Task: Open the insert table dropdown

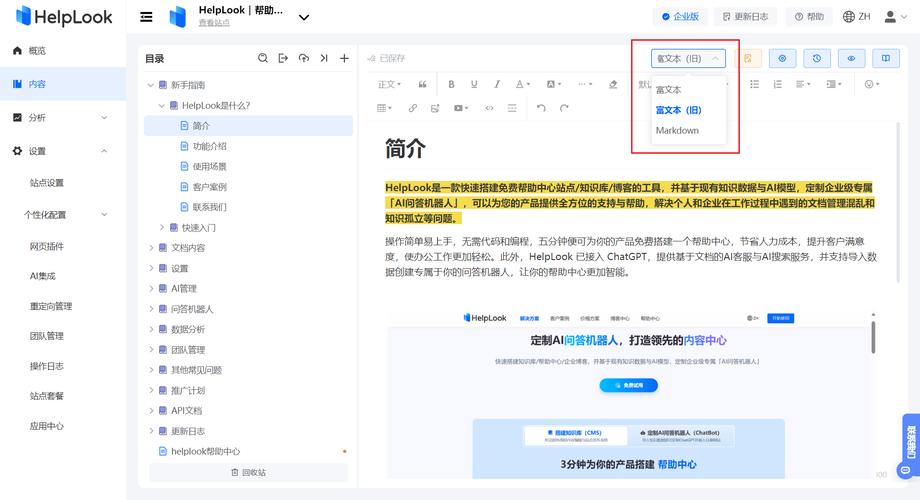Action: [x=384, y=108]
